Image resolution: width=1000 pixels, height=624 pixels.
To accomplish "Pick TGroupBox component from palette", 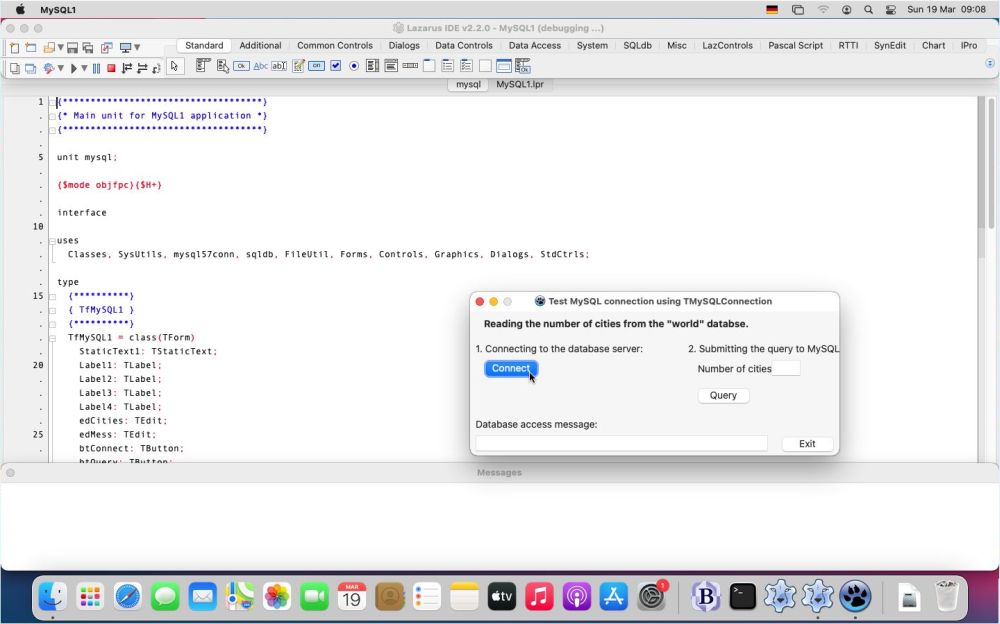I will click(x=429, y=66).
